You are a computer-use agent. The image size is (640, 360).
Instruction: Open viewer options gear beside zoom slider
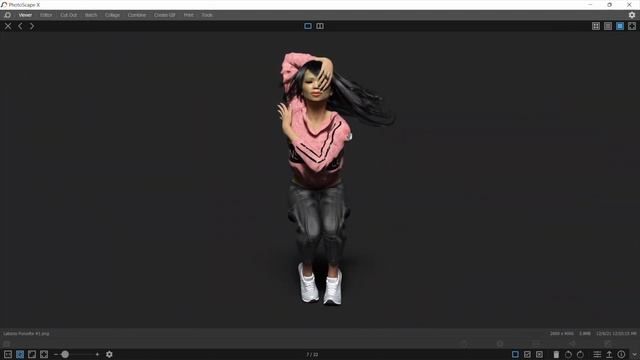point(109,354)
